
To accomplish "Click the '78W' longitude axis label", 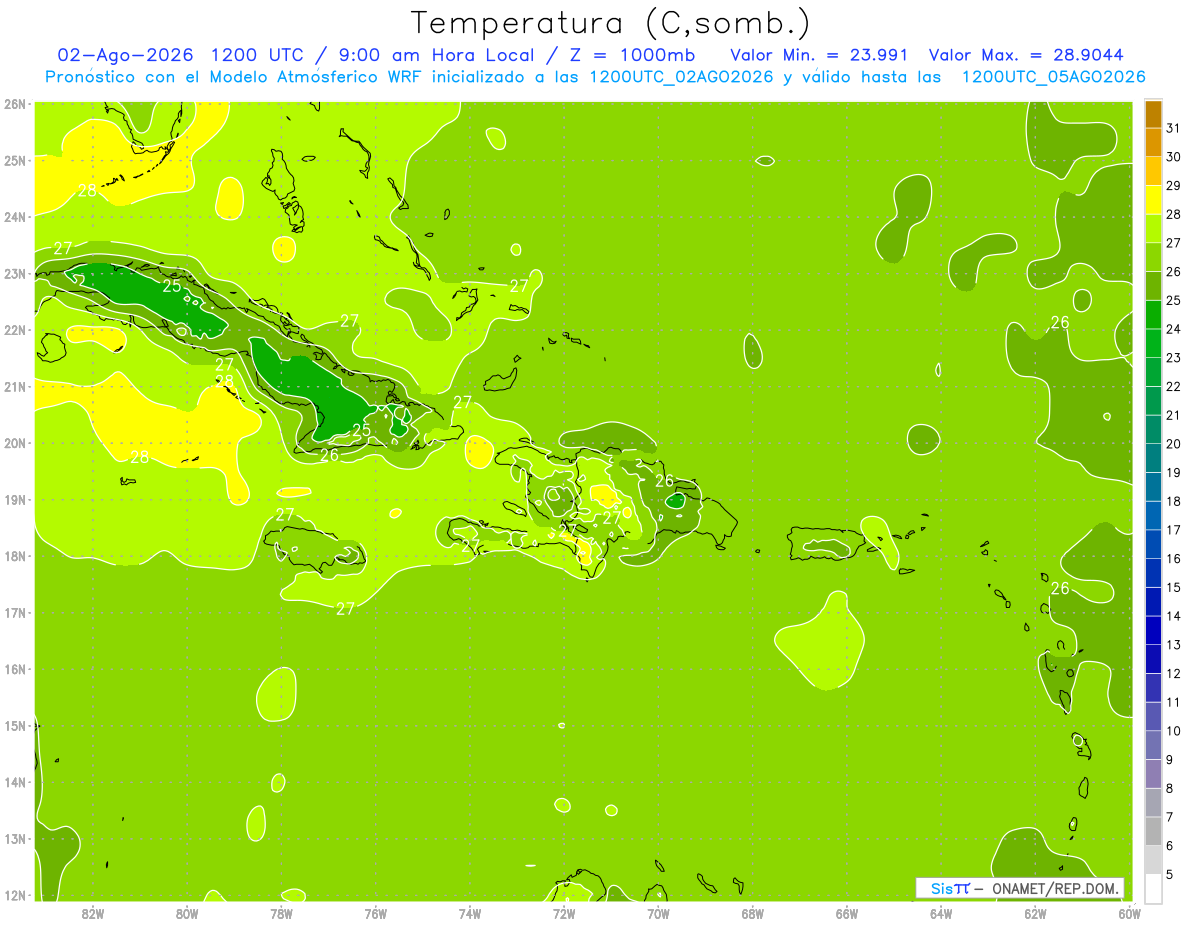I will click(x=281, y=913).
